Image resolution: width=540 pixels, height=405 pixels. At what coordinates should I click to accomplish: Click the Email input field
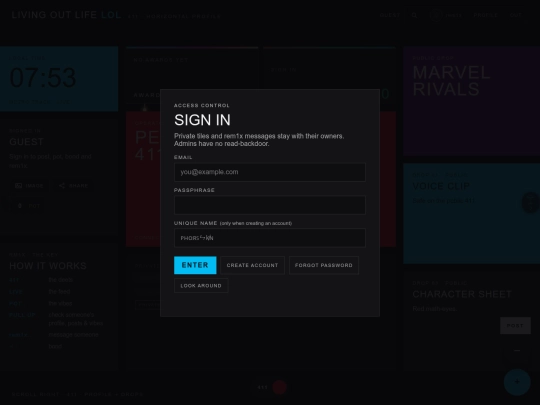(270, 172)
